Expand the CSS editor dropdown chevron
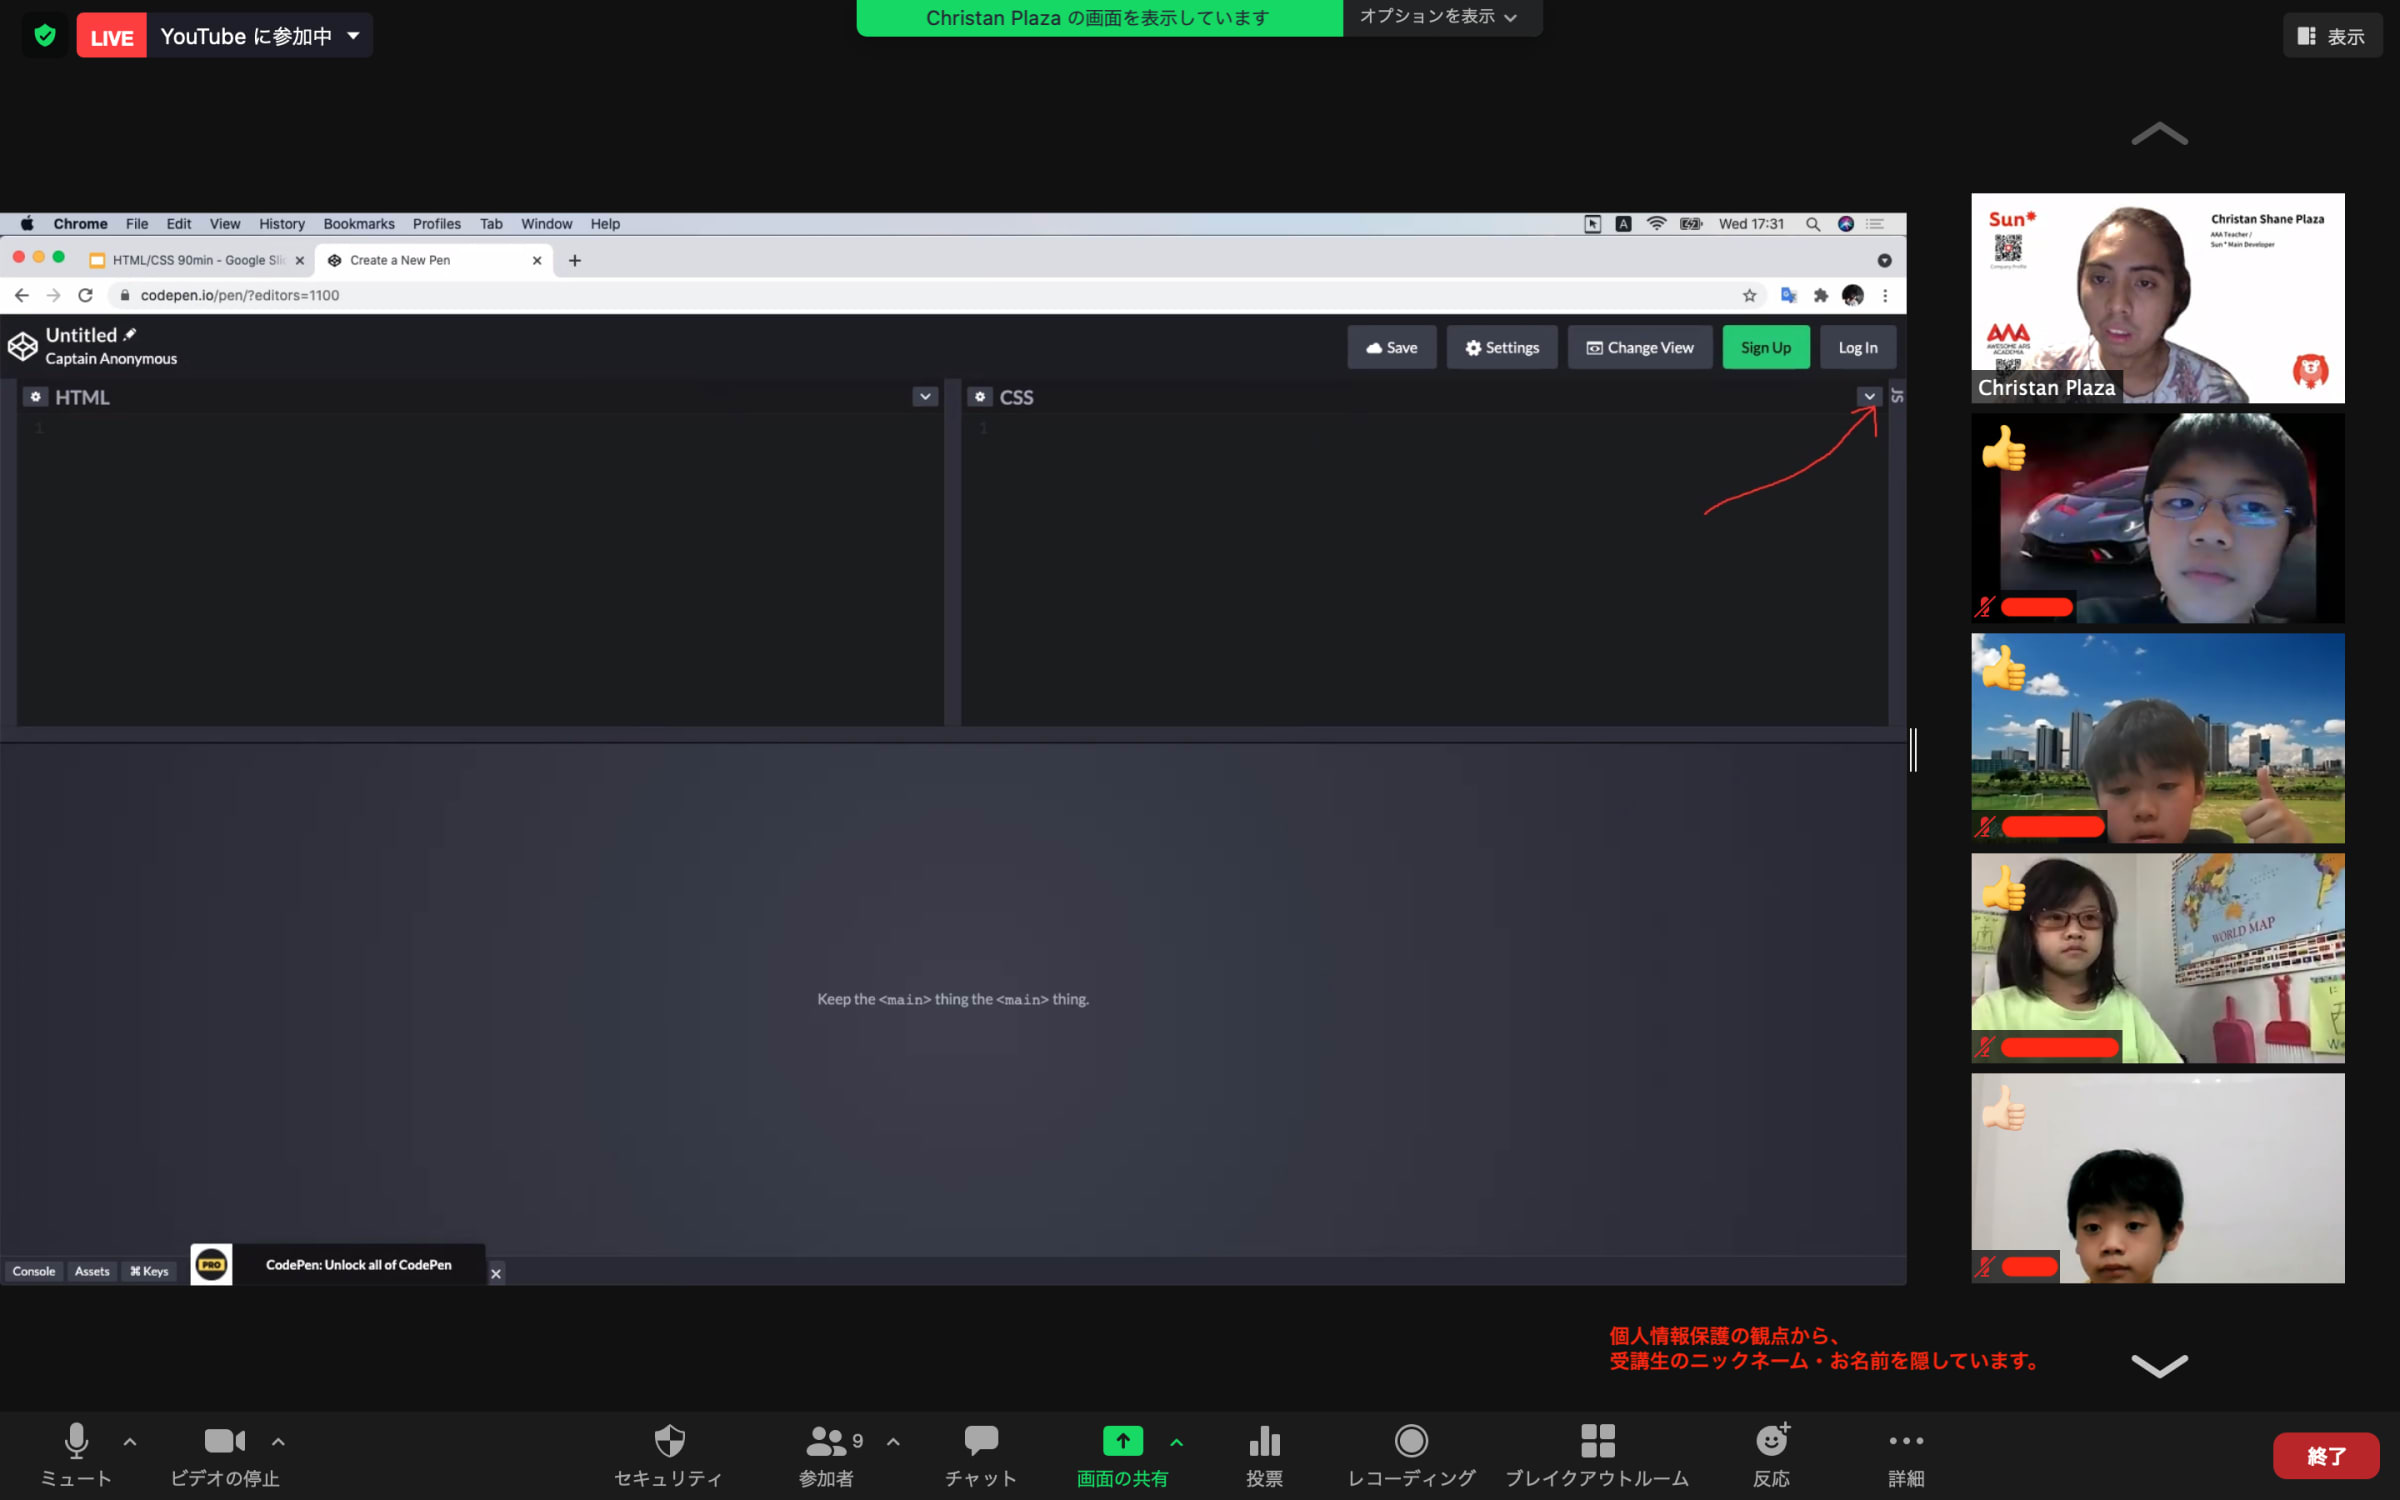Viewport: 2400px width, 1500px height. pos(1869,397)
